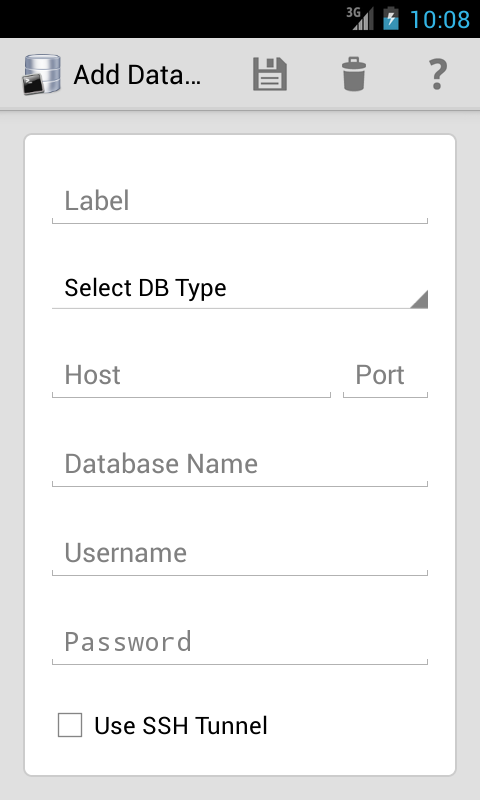Focus the Host input field
This screenshot has width=480, height=800.
pos(191,376)
